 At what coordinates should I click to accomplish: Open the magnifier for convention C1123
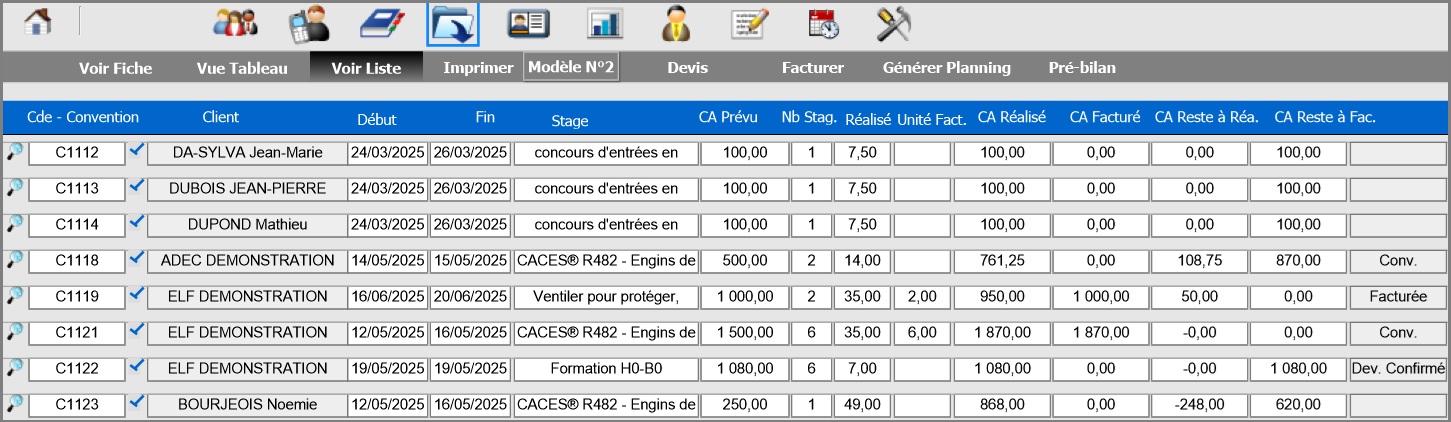point(14,404)
